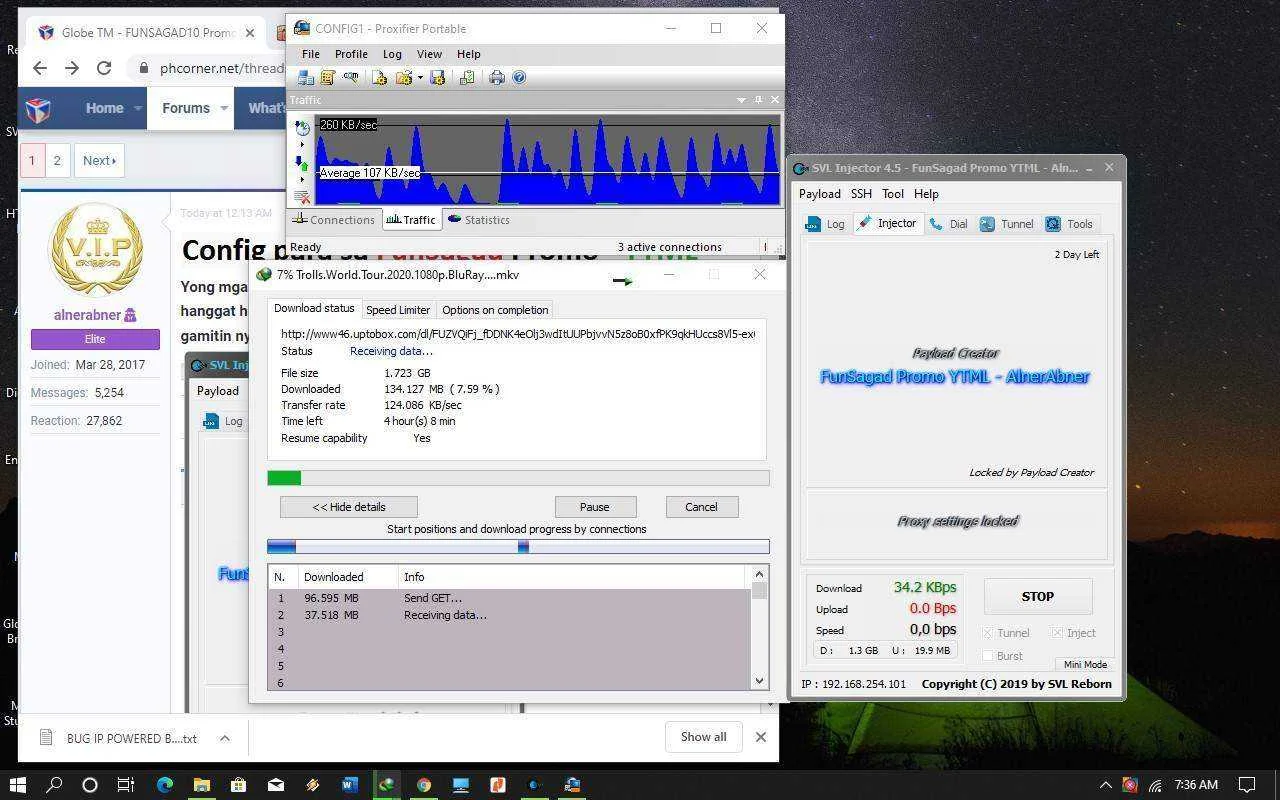Open the dropdown arrow next to Open Profile icon

(420, 77)
